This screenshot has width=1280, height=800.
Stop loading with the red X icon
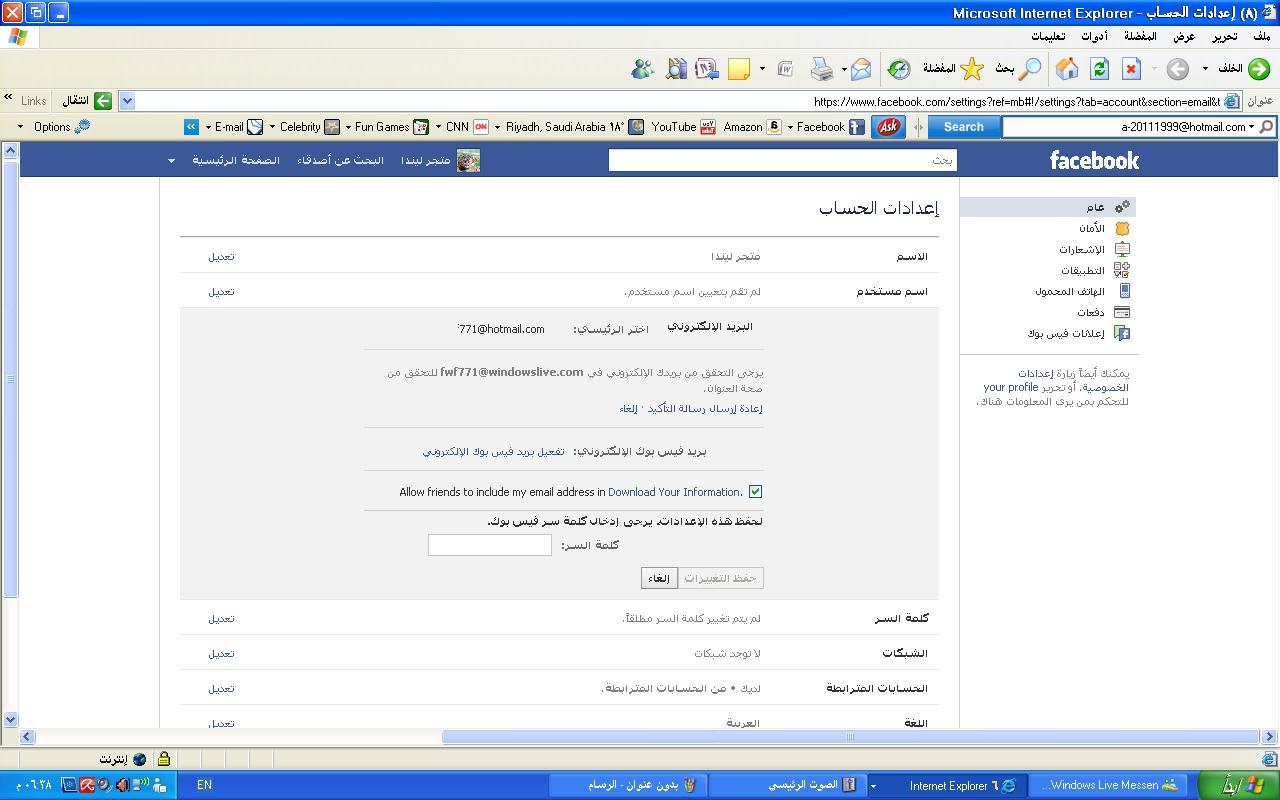click(1131, 69)
